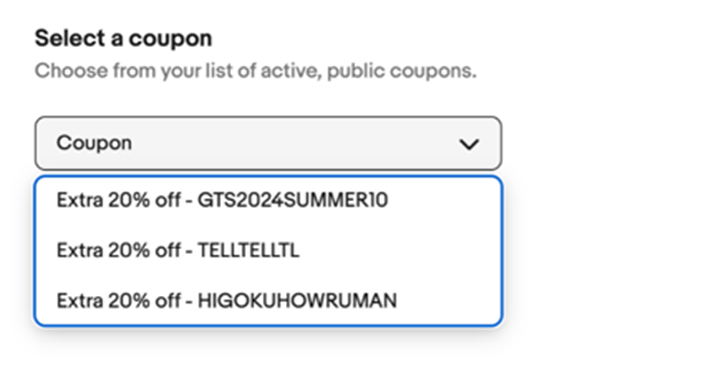Click the 'Coupon' placeholder label in the field

pyautogui.click(x=94, y=143)
